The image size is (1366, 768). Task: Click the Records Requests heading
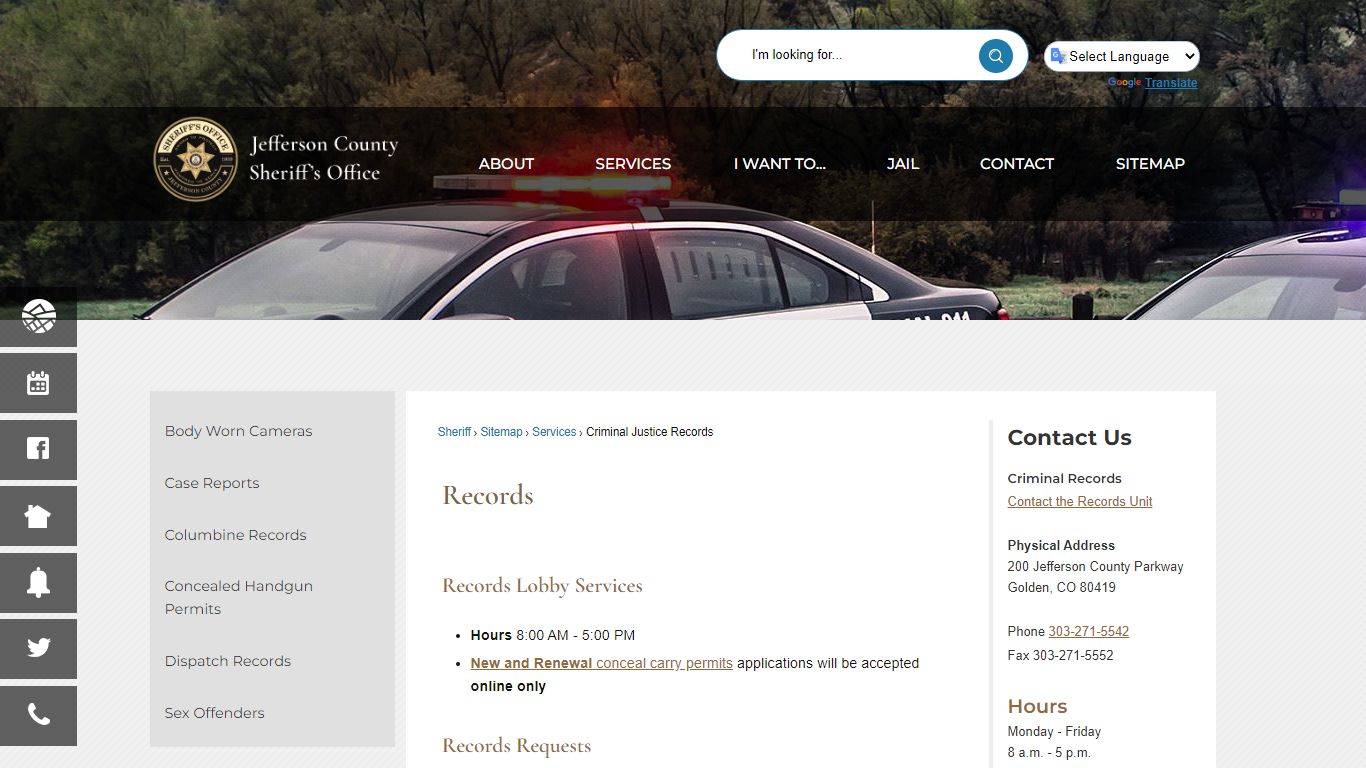point(516,746)
